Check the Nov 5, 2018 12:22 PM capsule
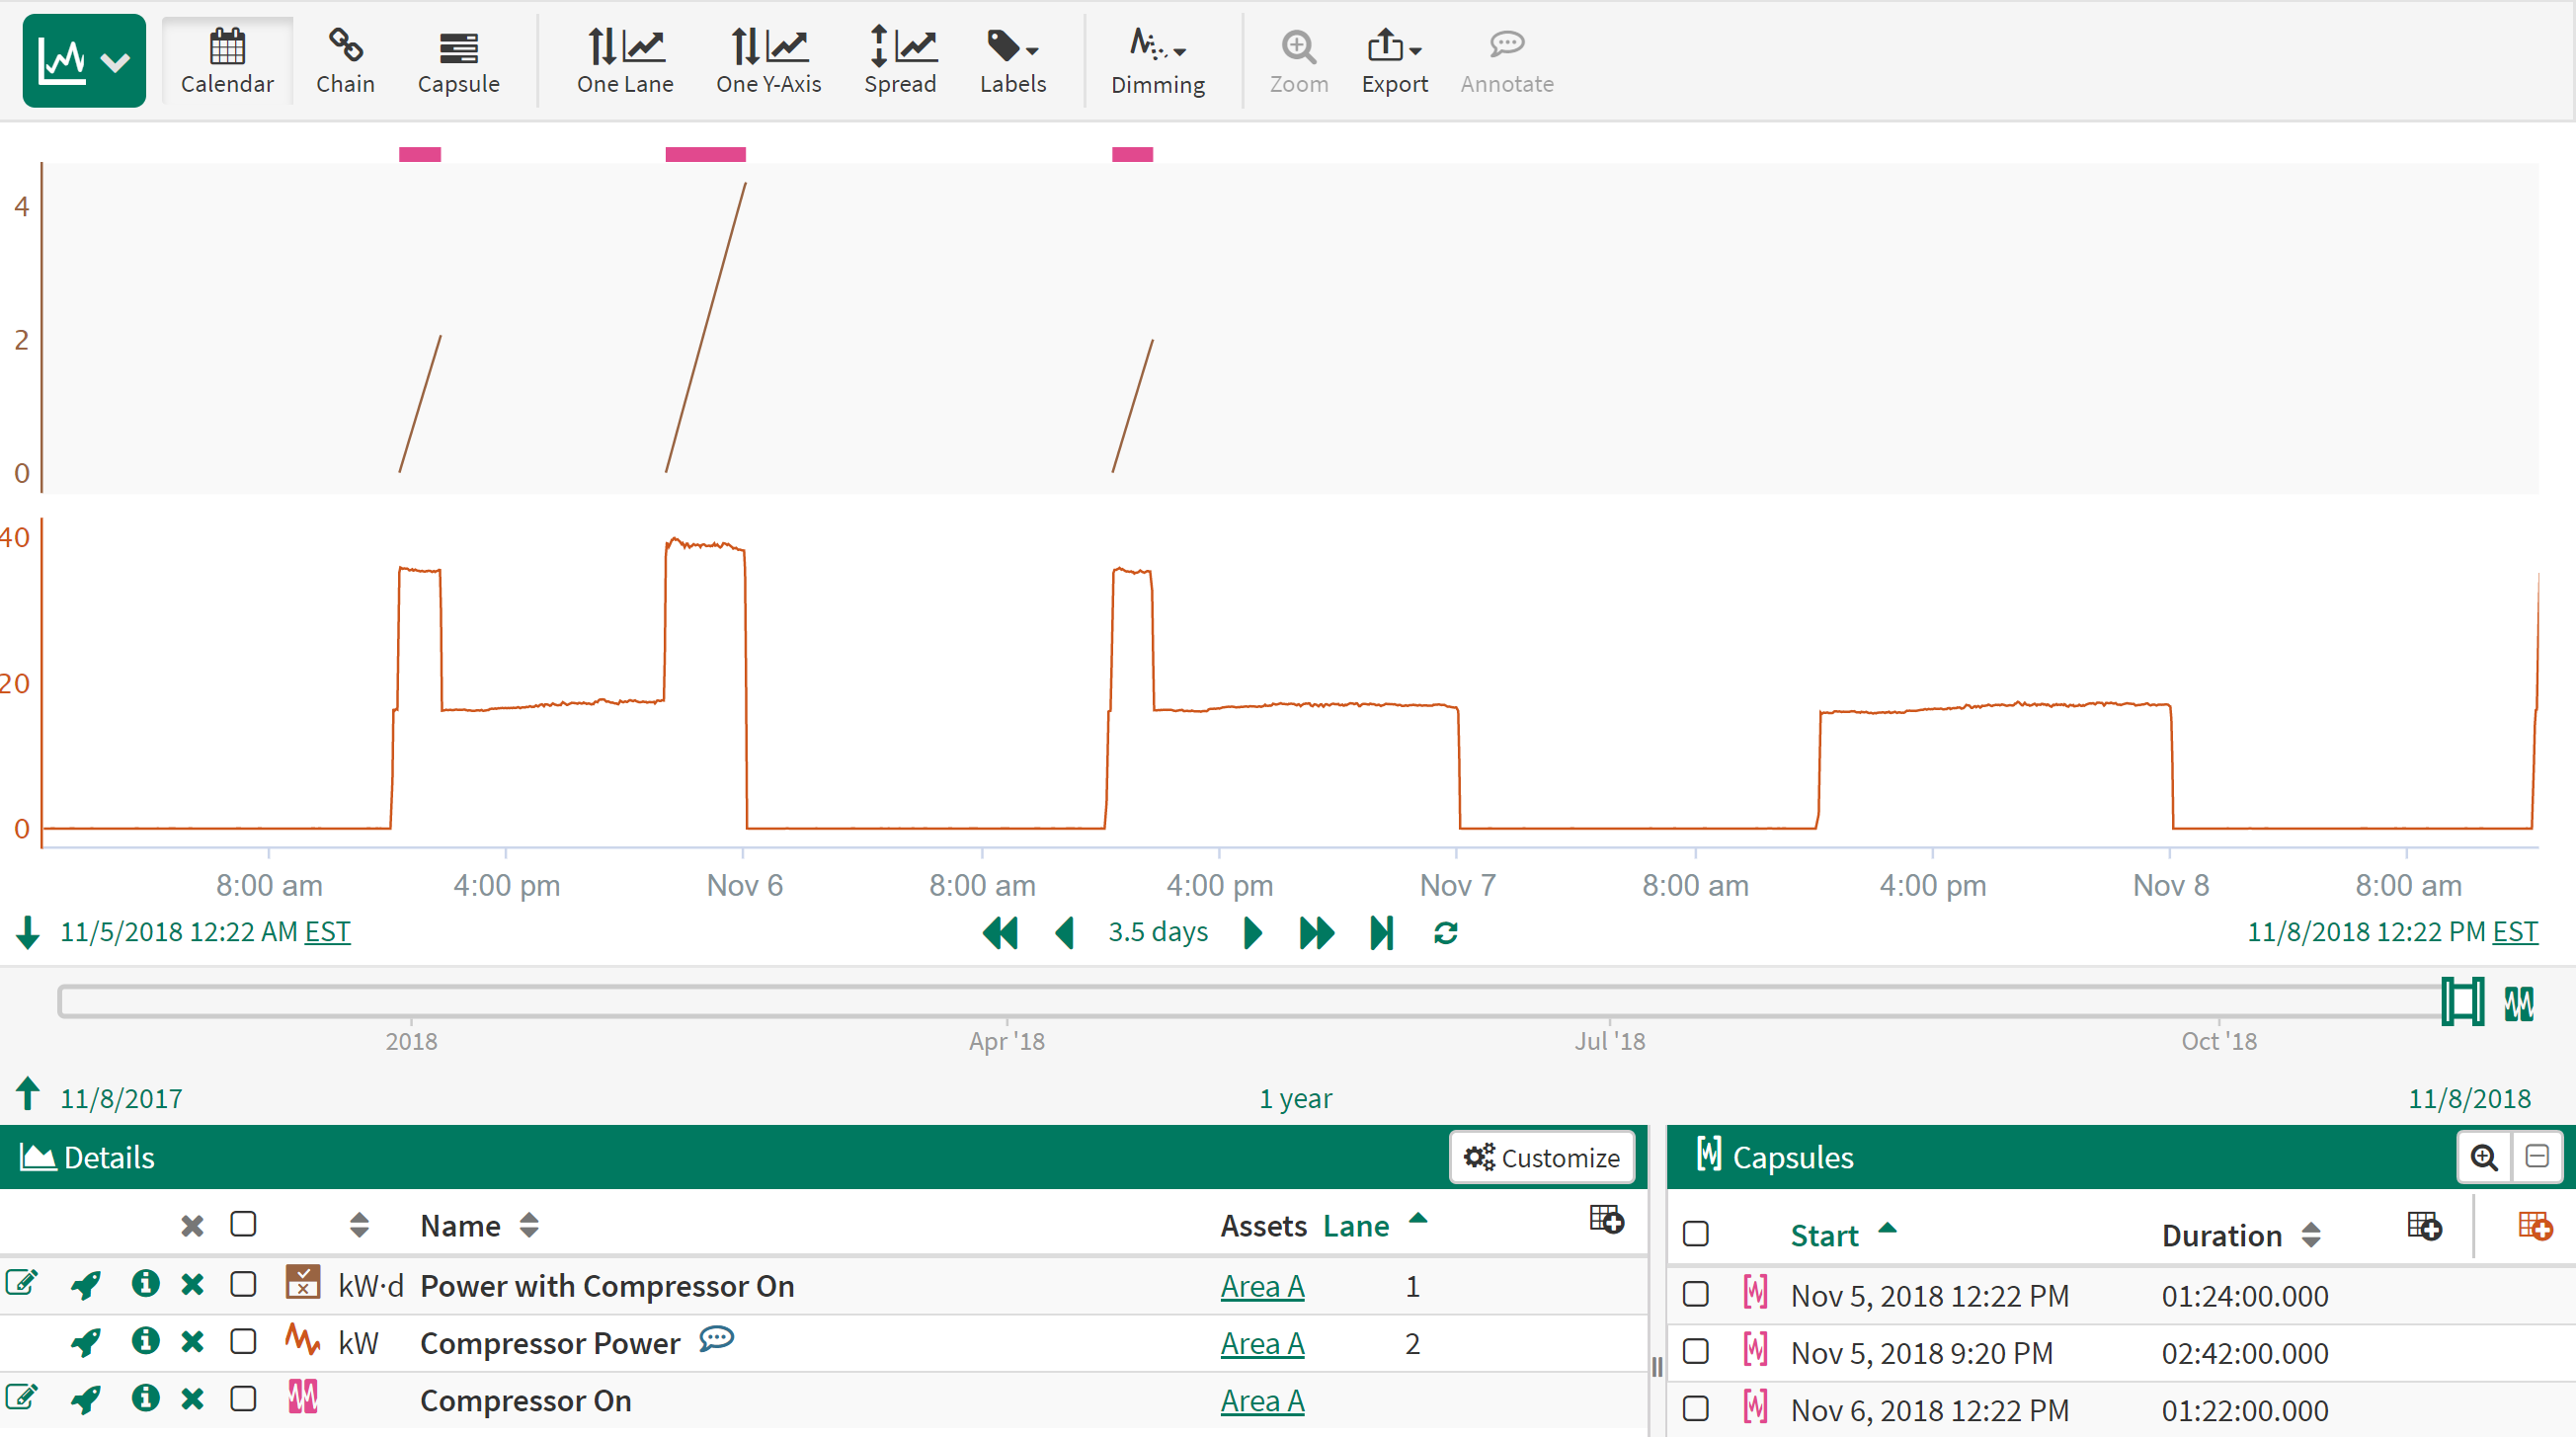Screen dimensions: 2576x1437 pos(1696,1294)
